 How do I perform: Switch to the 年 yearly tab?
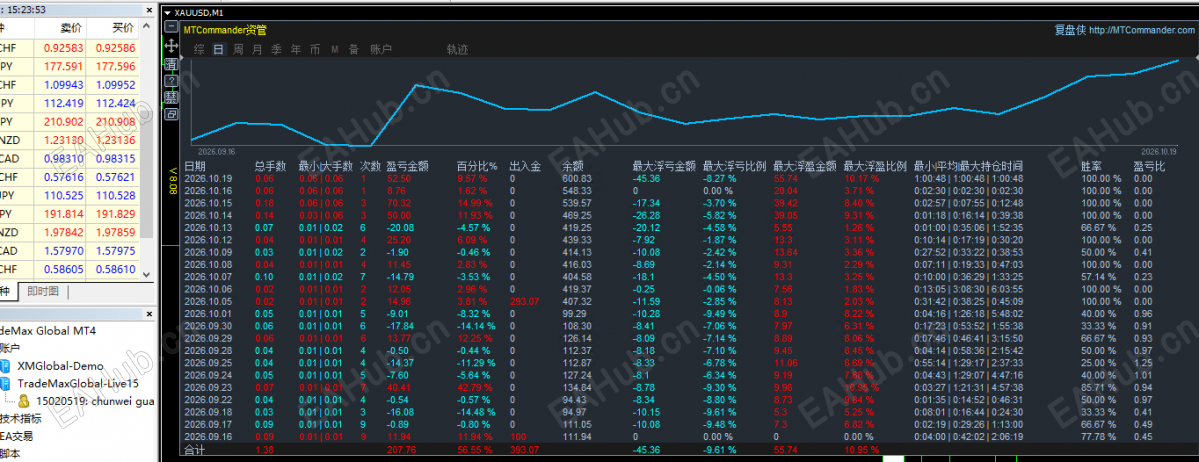coord(295,49)
